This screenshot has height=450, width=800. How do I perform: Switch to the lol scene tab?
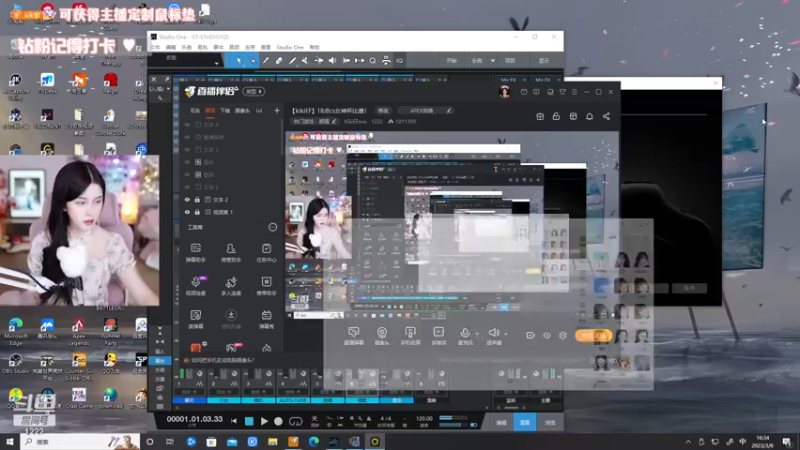point(259,110)
